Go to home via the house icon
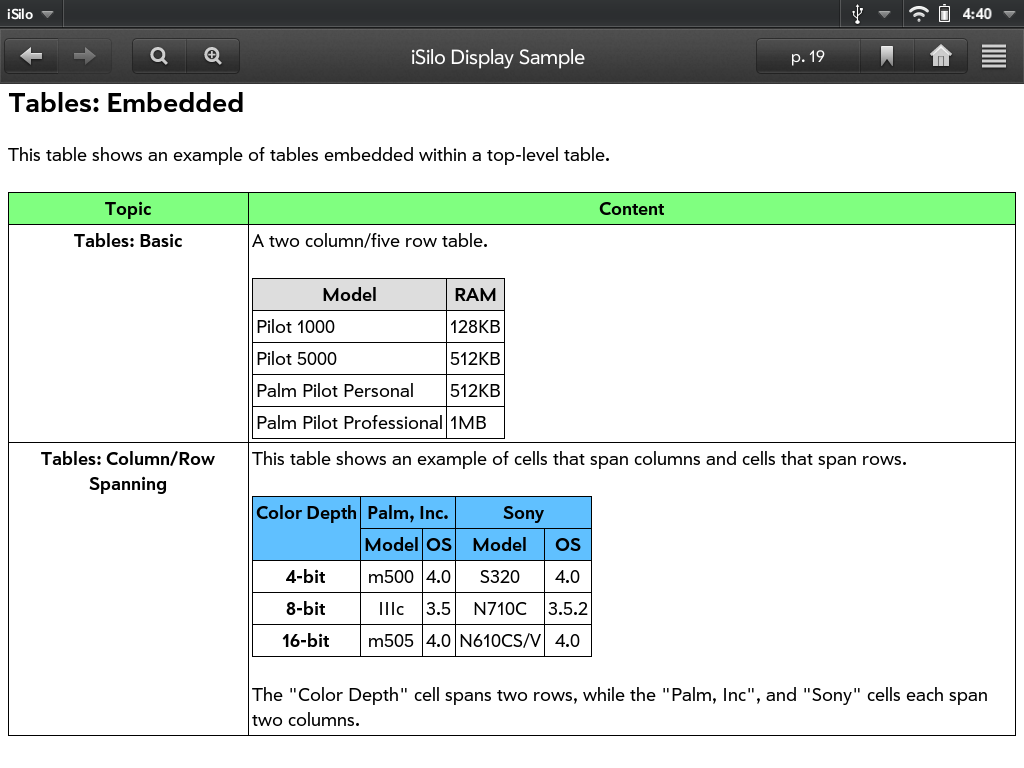Image resolution: width=1024 pixels, height=768 pixels. click(940, 57)
